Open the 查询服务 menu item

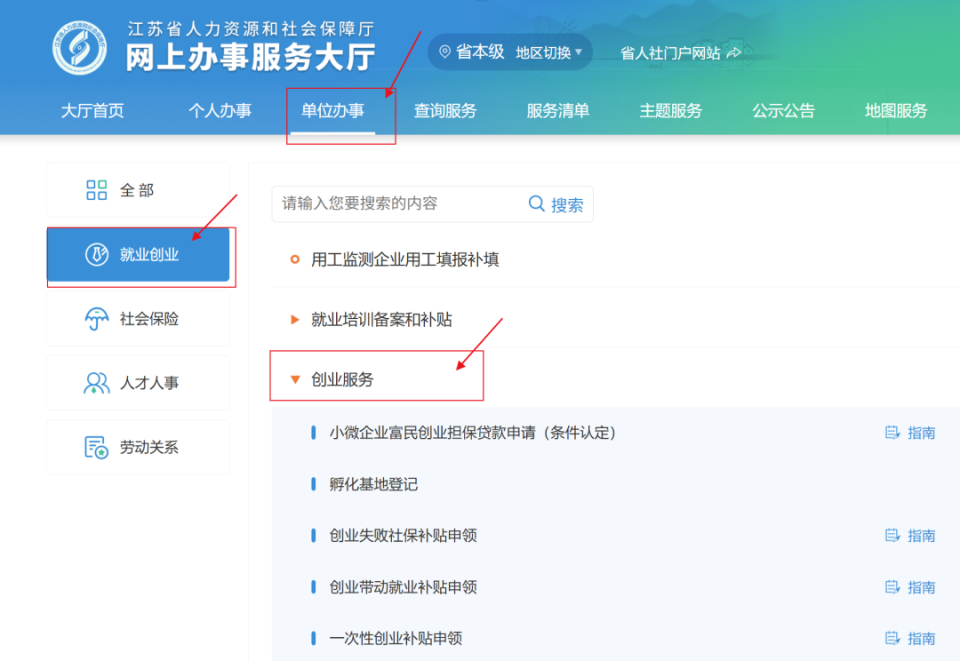tap(445, 111)
